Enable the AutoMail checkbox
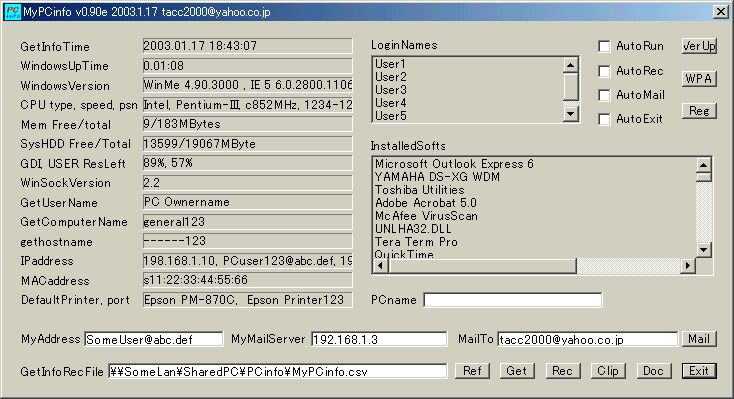 coord(604,95)
